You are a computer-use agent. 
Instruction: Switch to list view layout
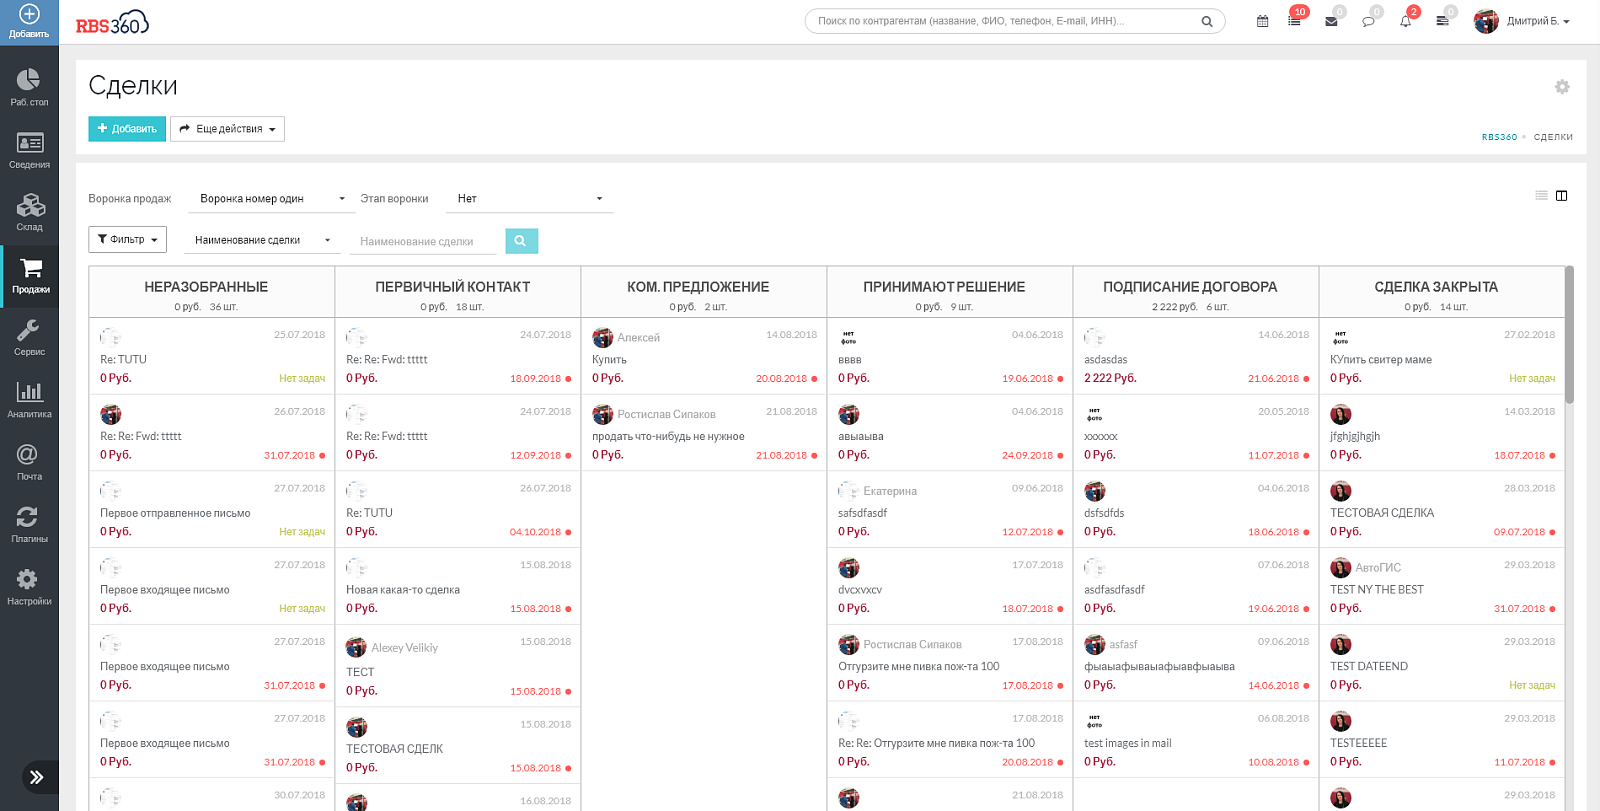(1541, 196)
